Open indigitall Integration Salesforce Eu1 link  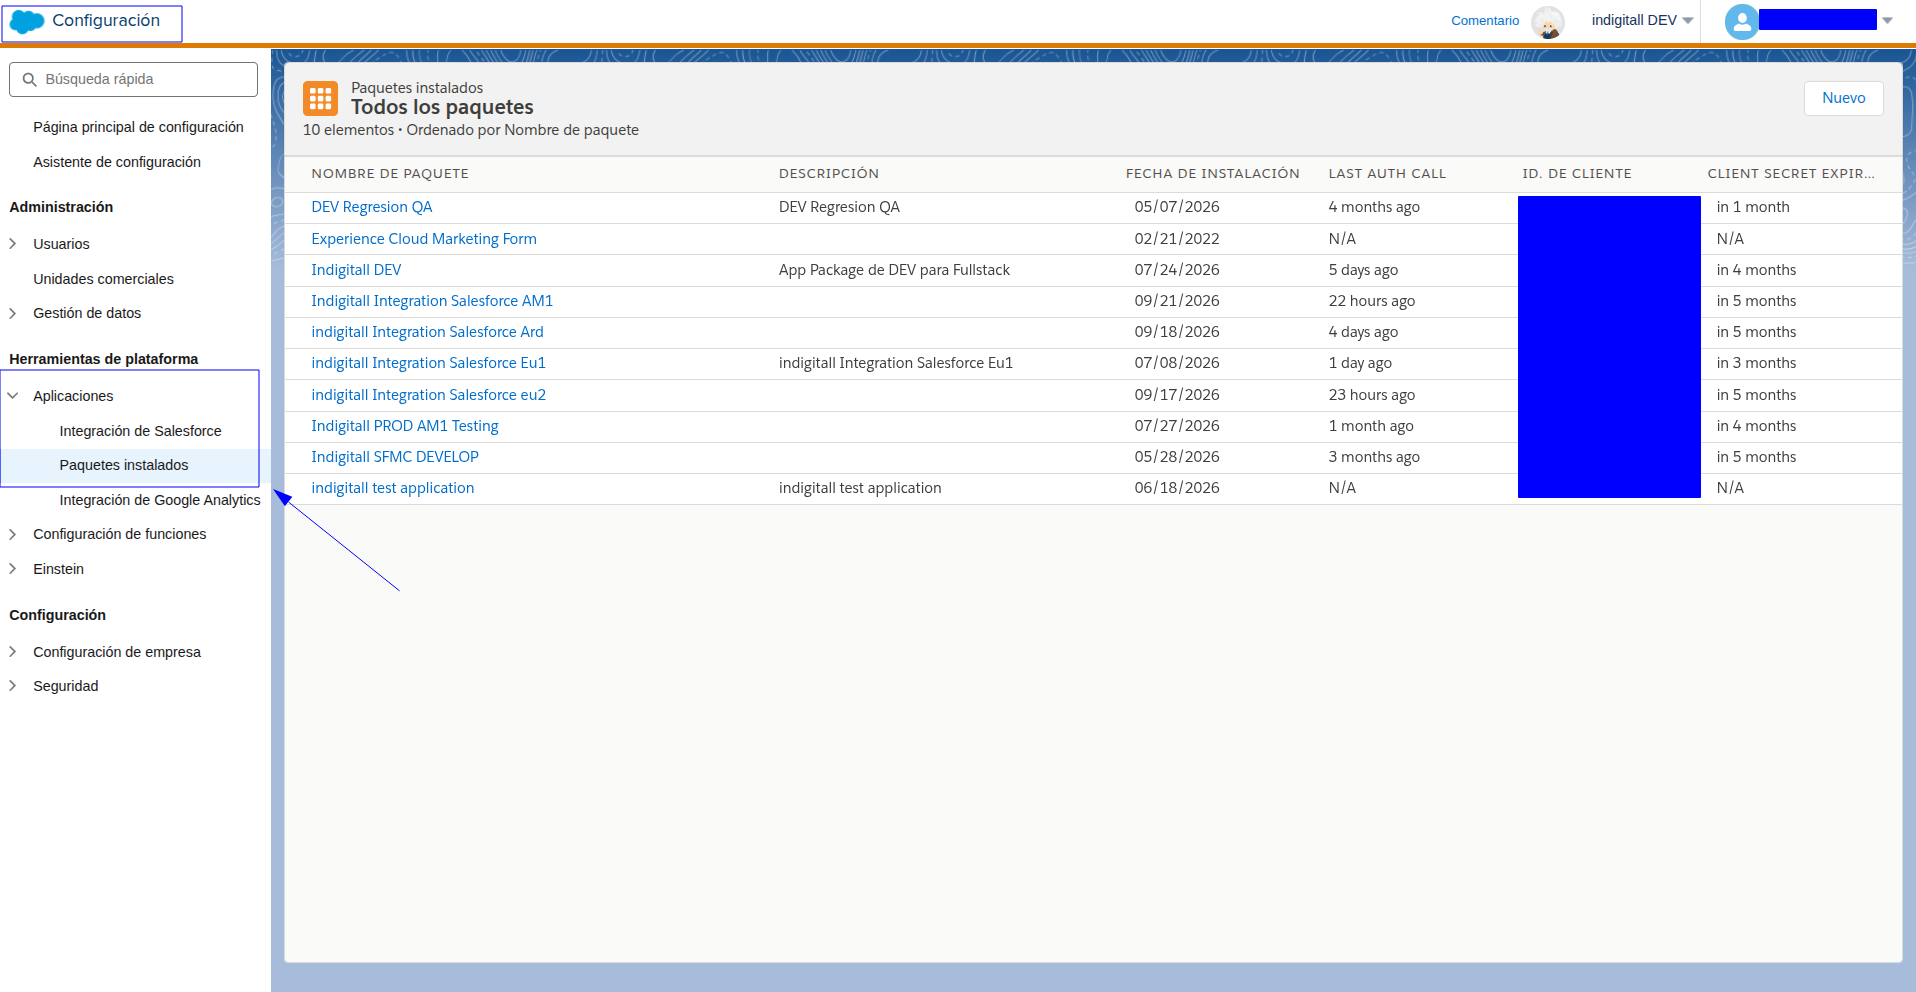coord(428,363)
